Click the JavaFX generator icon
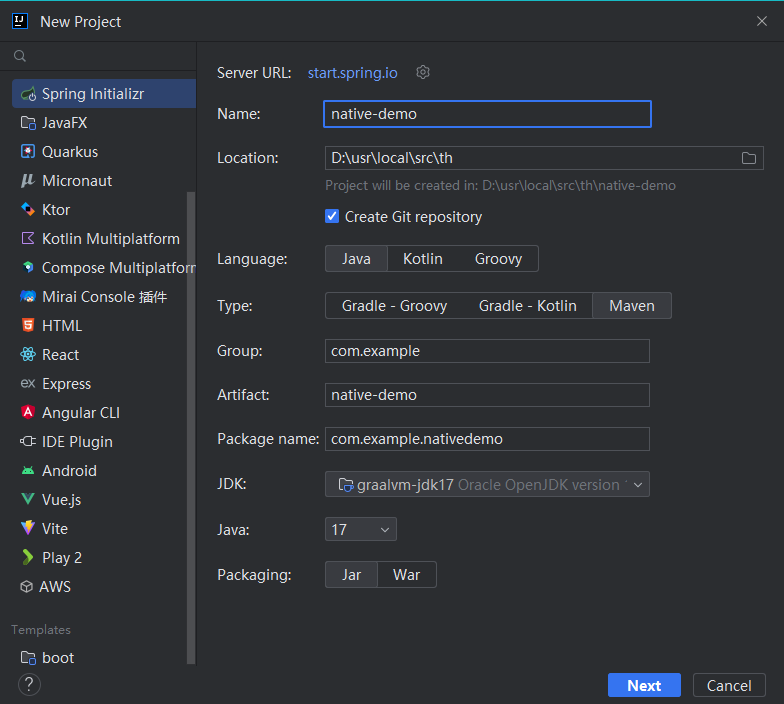The width and height of the screenshot is (784, 704). point(28,123)
